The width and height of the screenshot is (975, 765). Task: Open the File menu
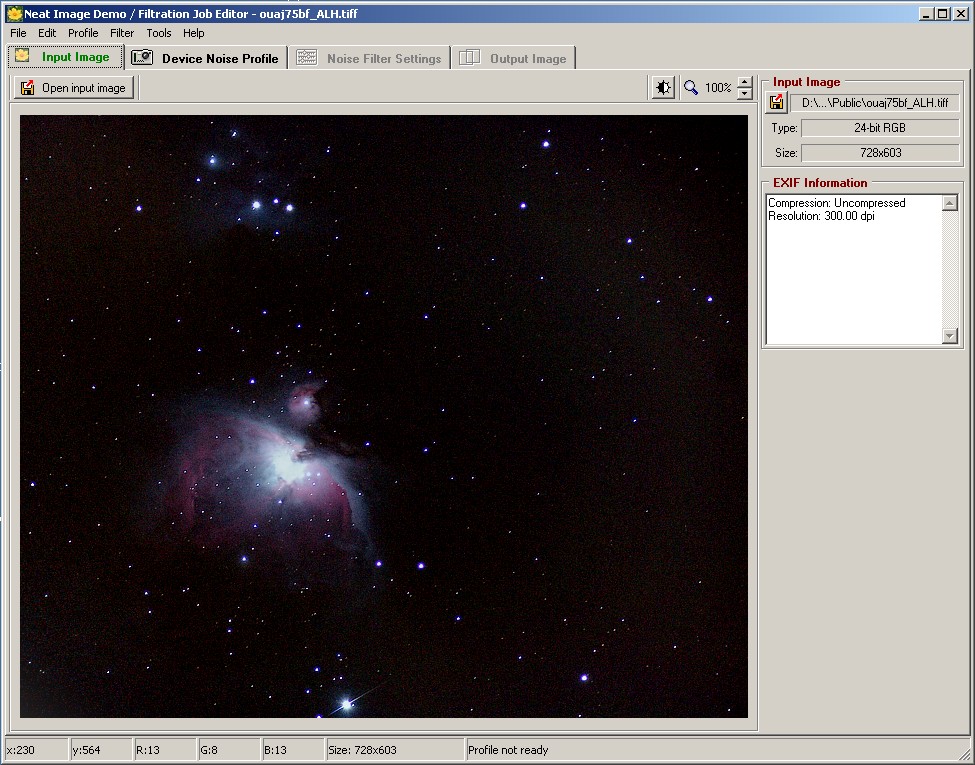[x=18, y=33]
